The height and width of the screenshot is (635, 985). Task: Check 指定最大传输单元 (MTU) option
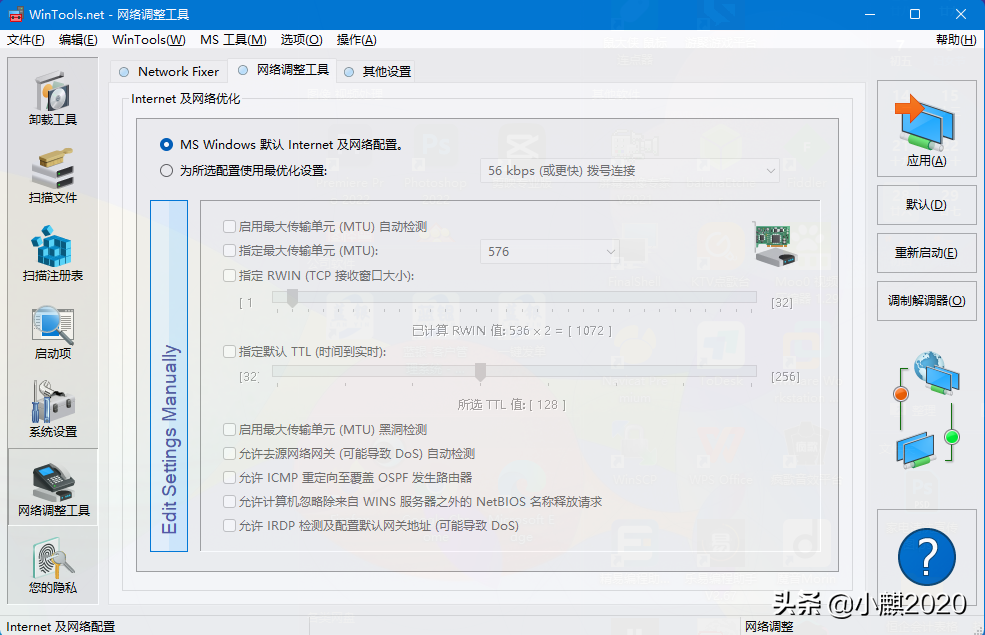click(301, 251)
